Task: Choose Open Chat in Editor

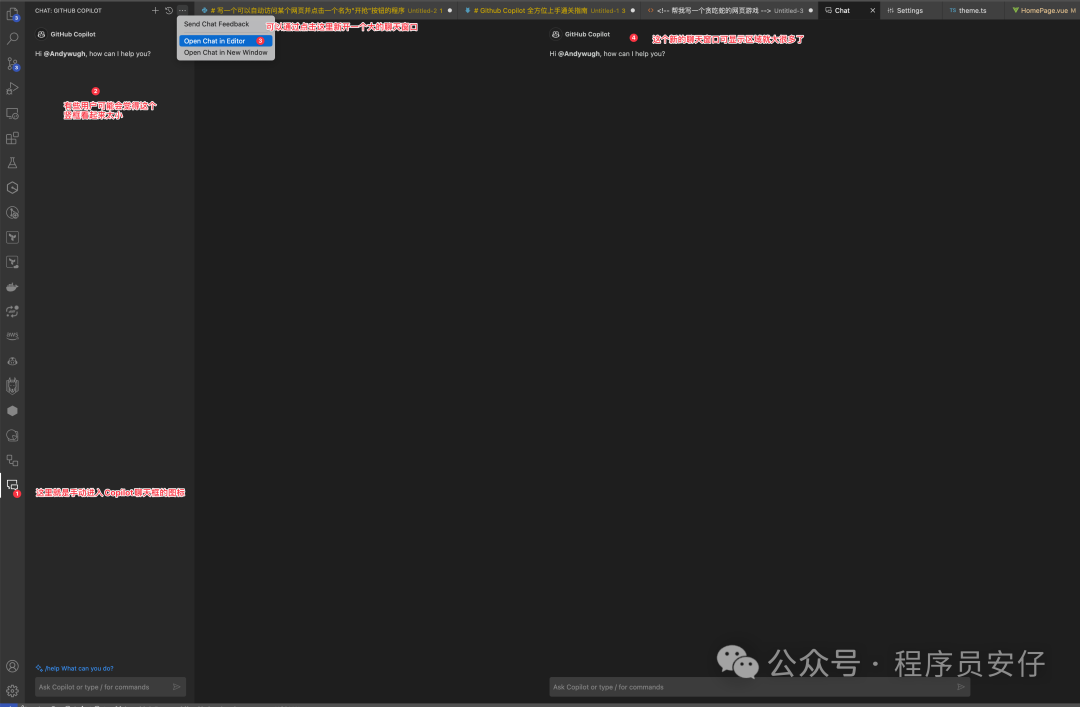Action: [225, 41]
